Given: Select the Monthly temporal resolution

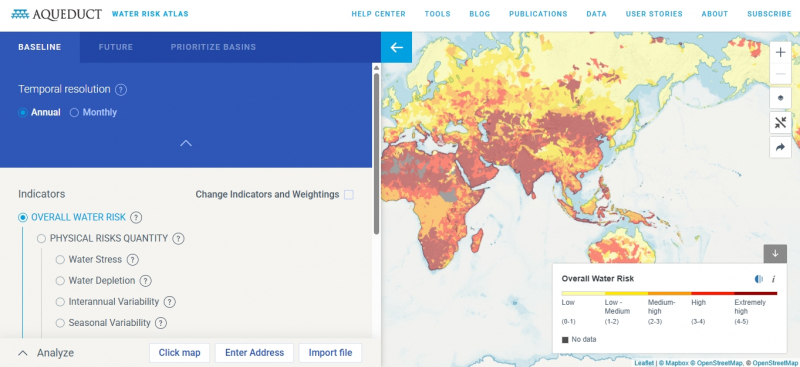Looking at the screenshot, I should [93, 112].
